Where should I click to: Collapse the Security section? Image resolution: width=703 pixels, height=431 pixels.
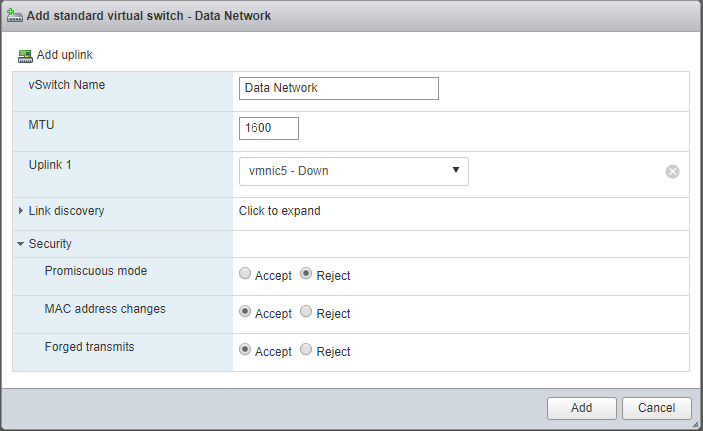tap(21, 244)
